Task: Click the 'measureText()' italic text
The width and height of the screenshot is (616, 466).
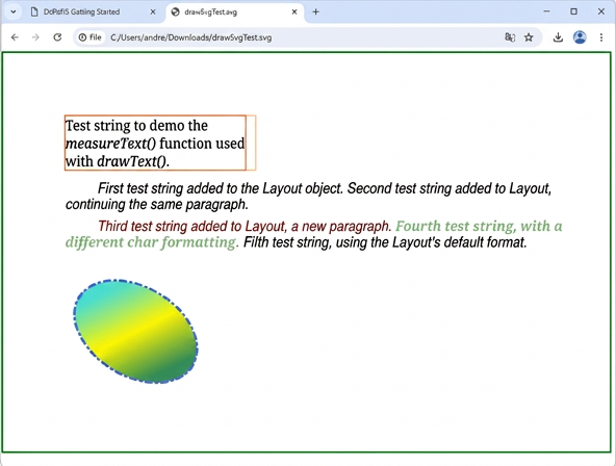Action: [x=111, y=143]
